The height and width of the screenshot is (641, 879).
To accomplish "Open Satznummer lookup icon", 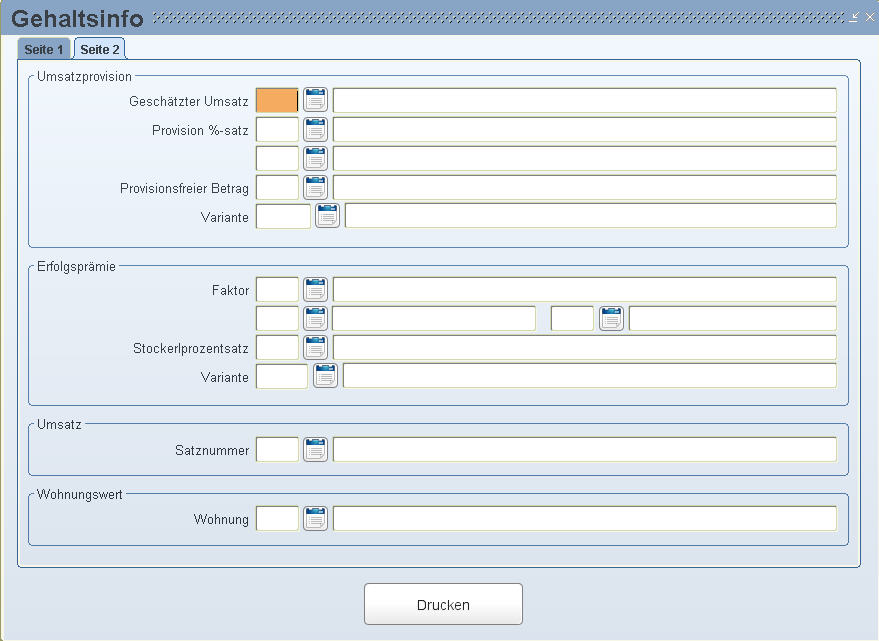I will 315,450.
